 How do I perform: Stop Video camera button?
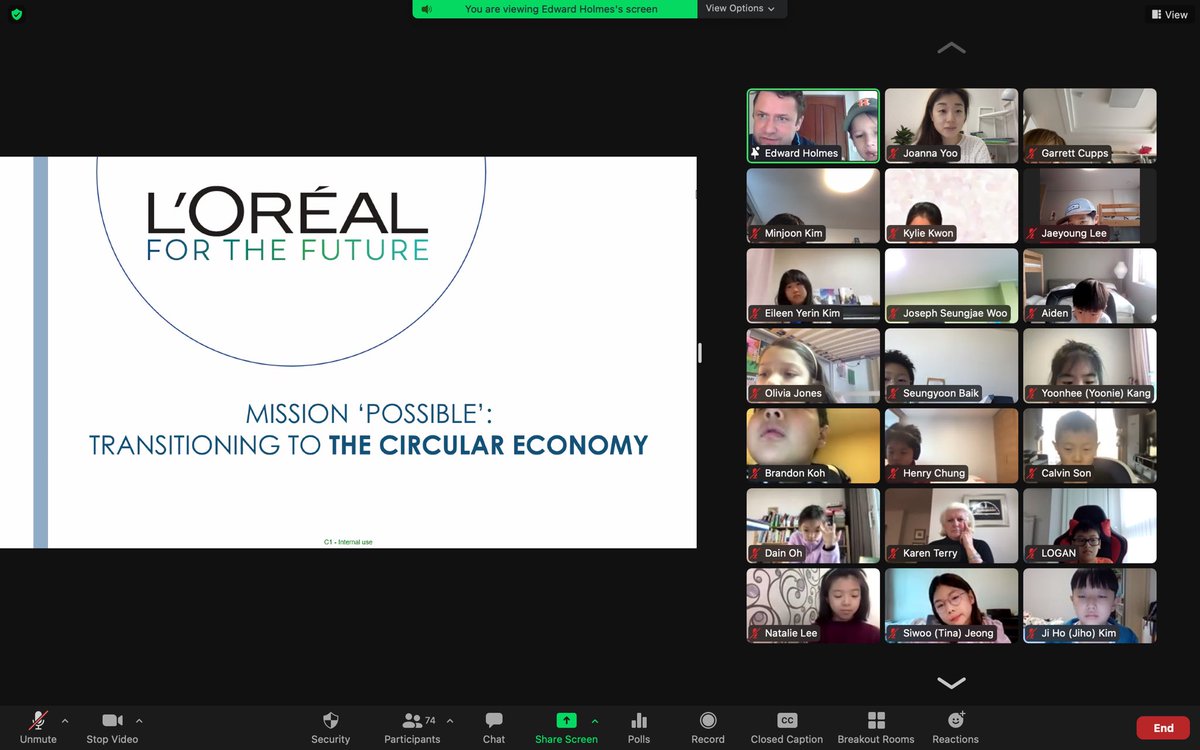tap(112, 727)
